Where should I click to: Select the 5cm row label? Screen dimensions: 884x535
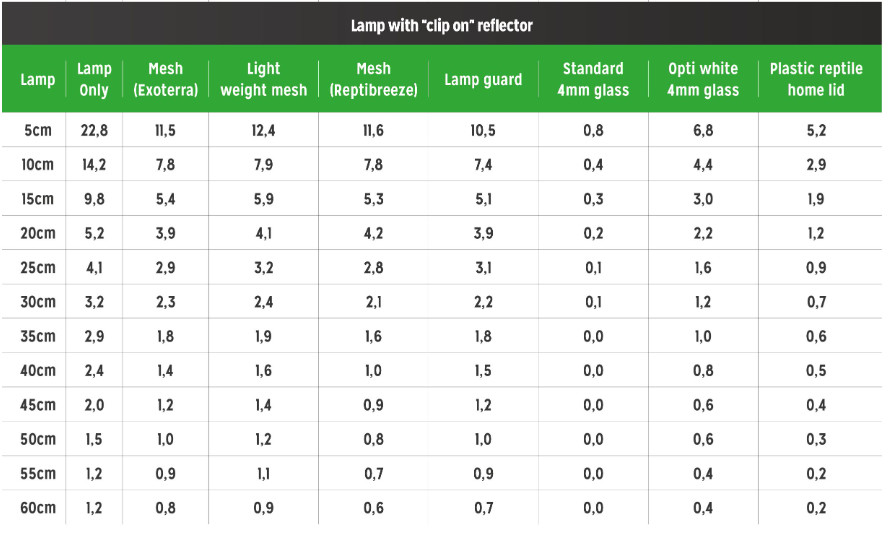click(x=38, y=130)
